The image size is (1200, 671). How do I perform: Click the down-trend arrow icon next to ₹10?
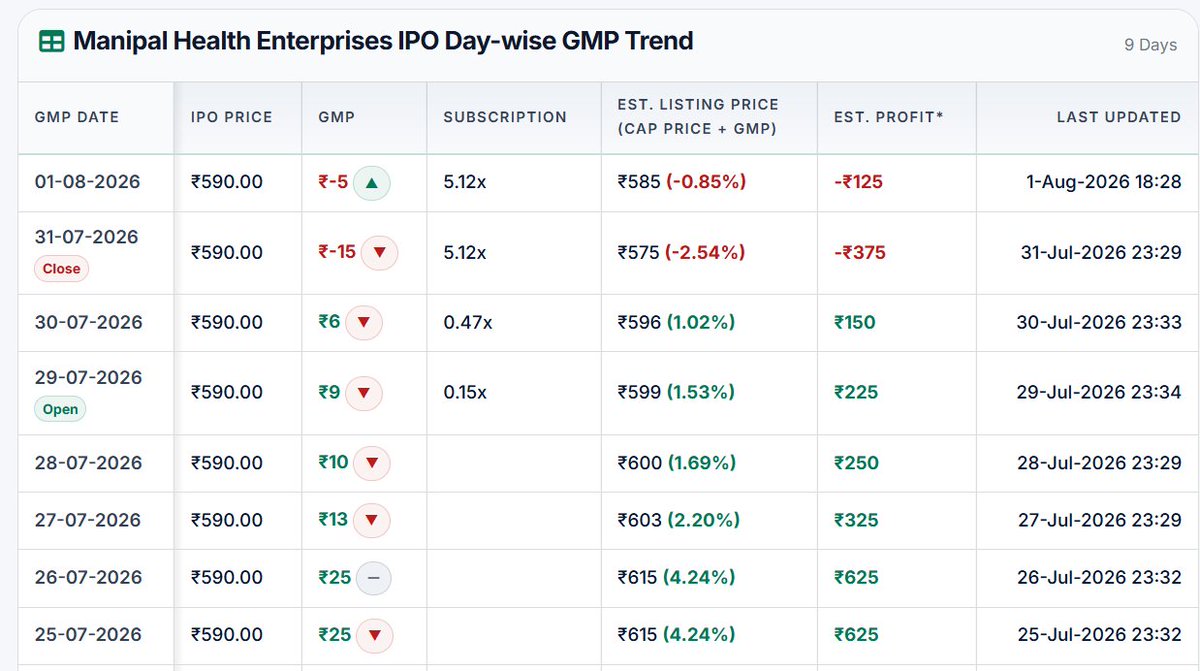tap(372, 463)
